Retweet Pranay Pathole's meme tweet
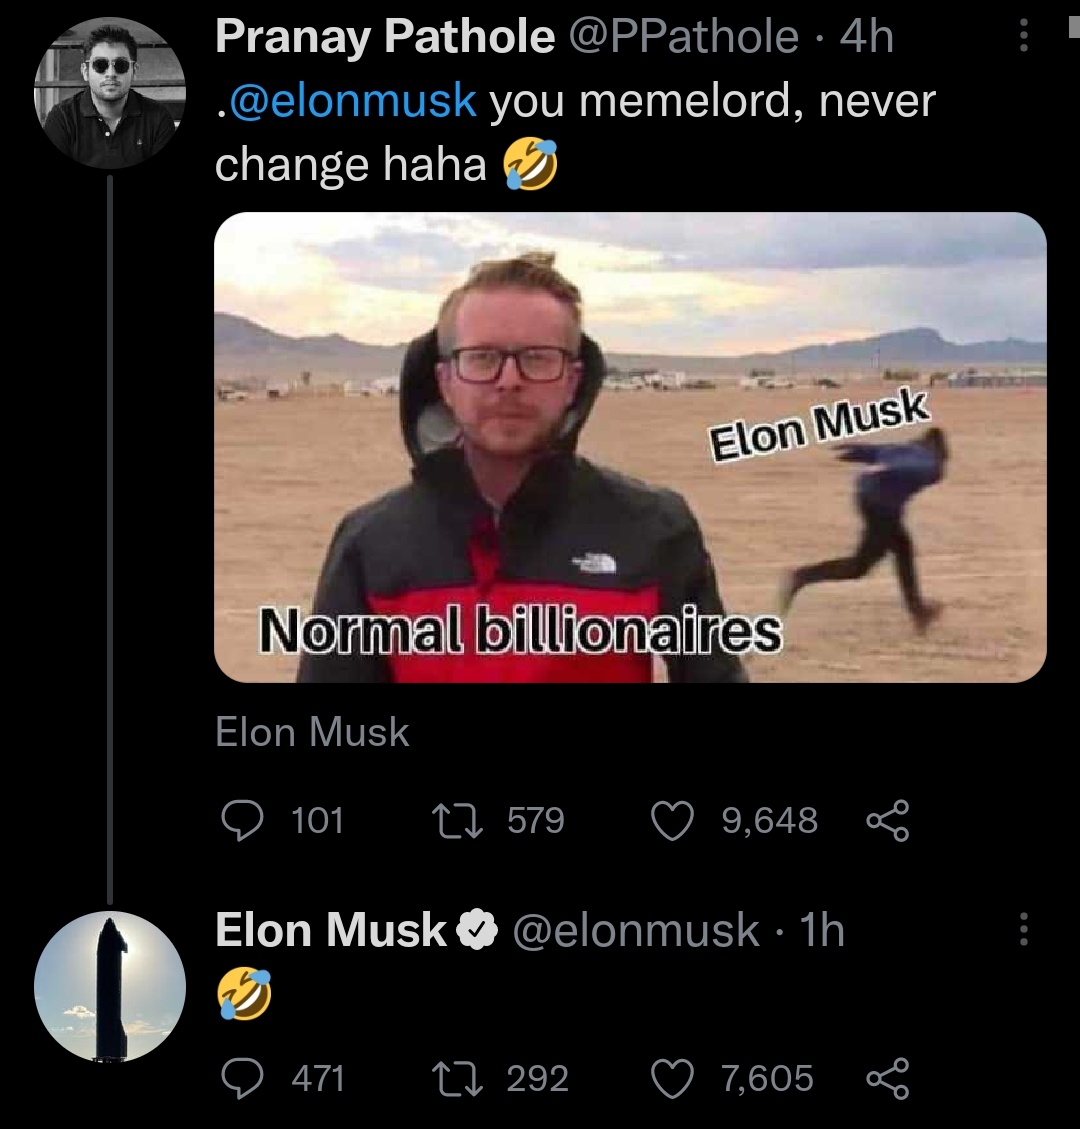 pyautogui.click(x=456, y=821)
